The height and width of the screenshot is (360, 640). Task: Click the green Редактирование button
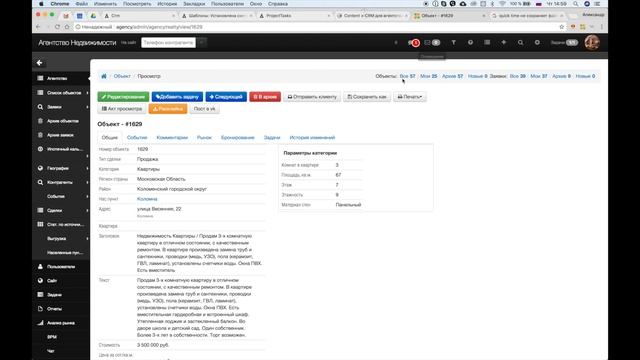[x=123, y=97]
